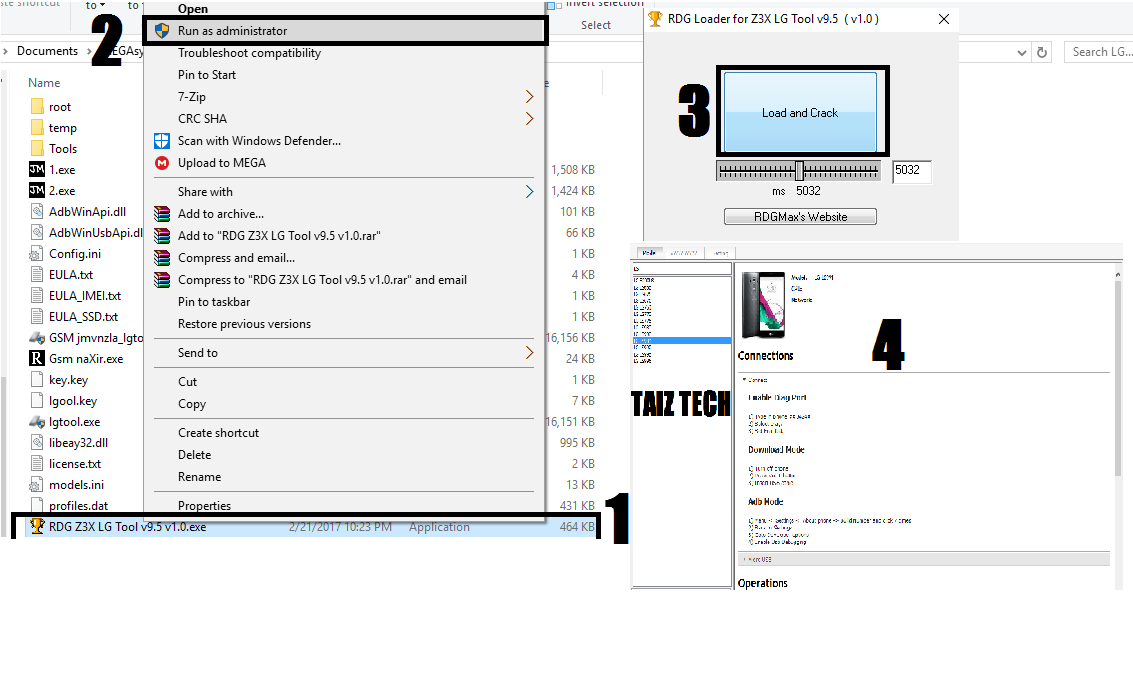Click the Windows Defender shield icon
The height and width of the screenshot is (684, 1133).
[162, 141]
